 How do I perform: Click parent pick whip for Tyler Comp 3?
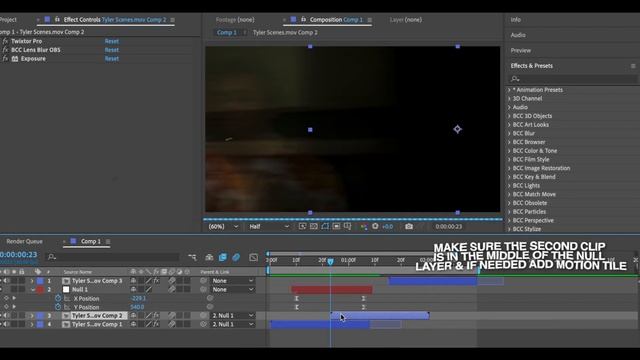click(204, 281)
